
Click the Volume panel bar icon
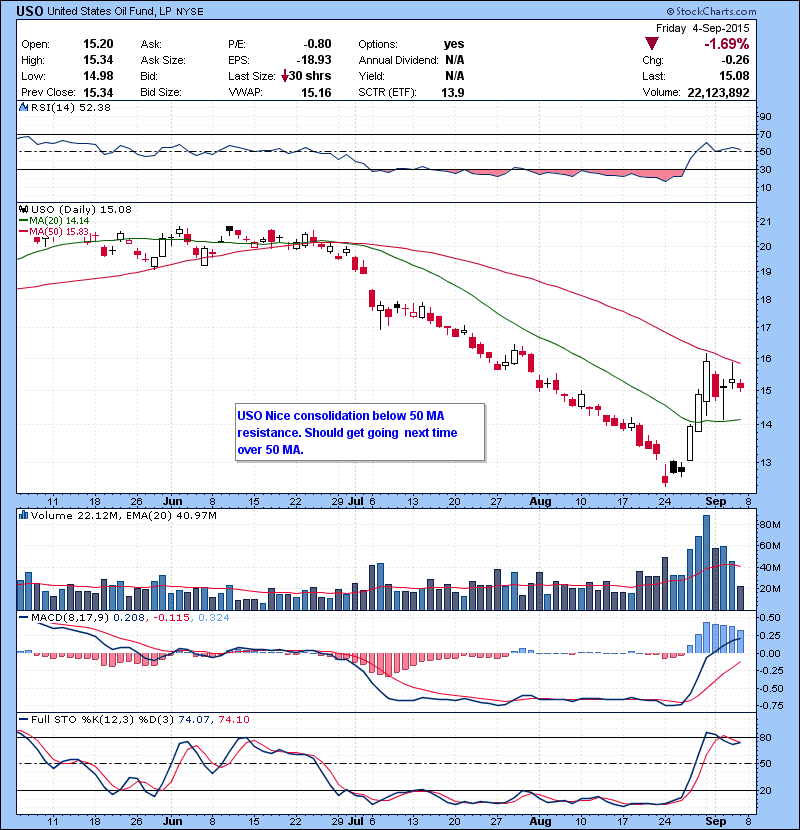pyautogui.click(x=23, y=515)
